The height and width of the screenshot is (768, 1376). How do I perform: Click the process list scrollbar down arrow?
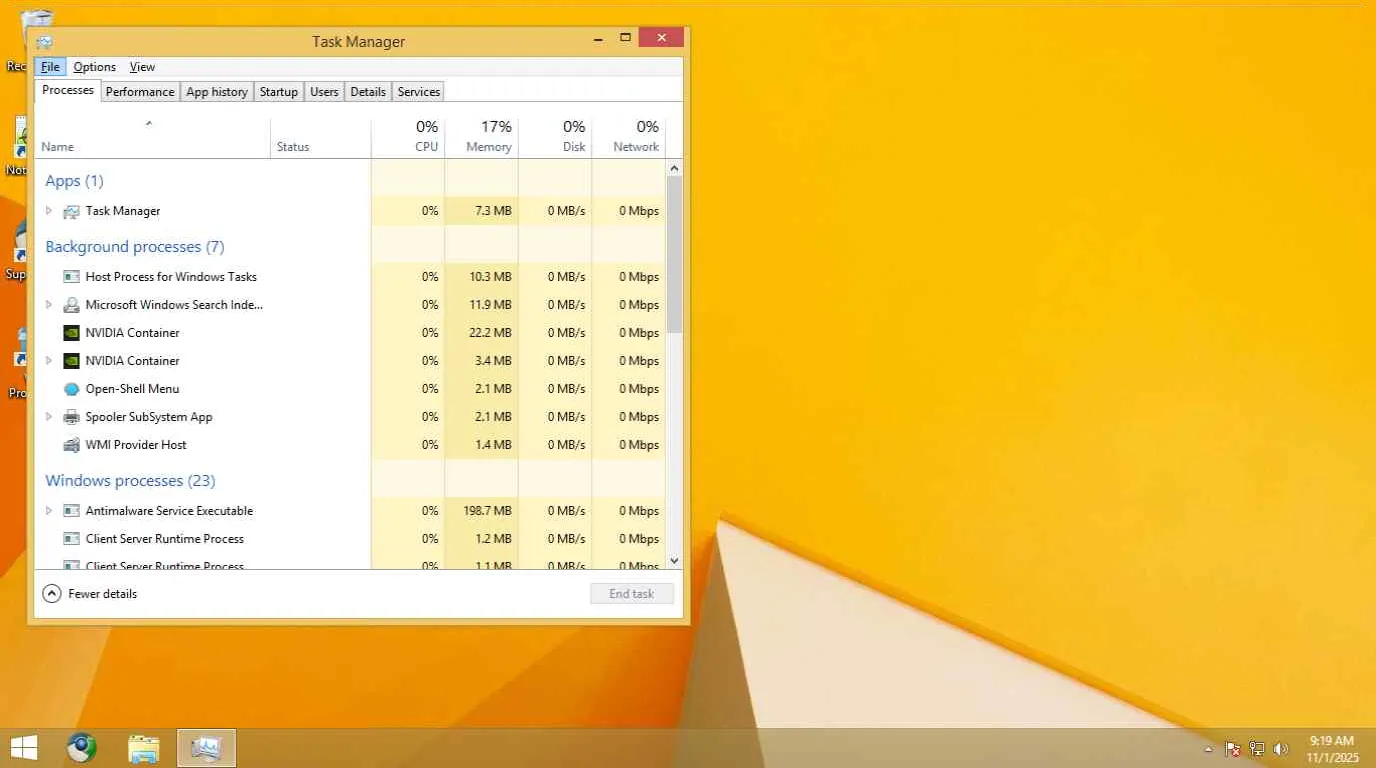pyautogui.click(x=674, y=561)
